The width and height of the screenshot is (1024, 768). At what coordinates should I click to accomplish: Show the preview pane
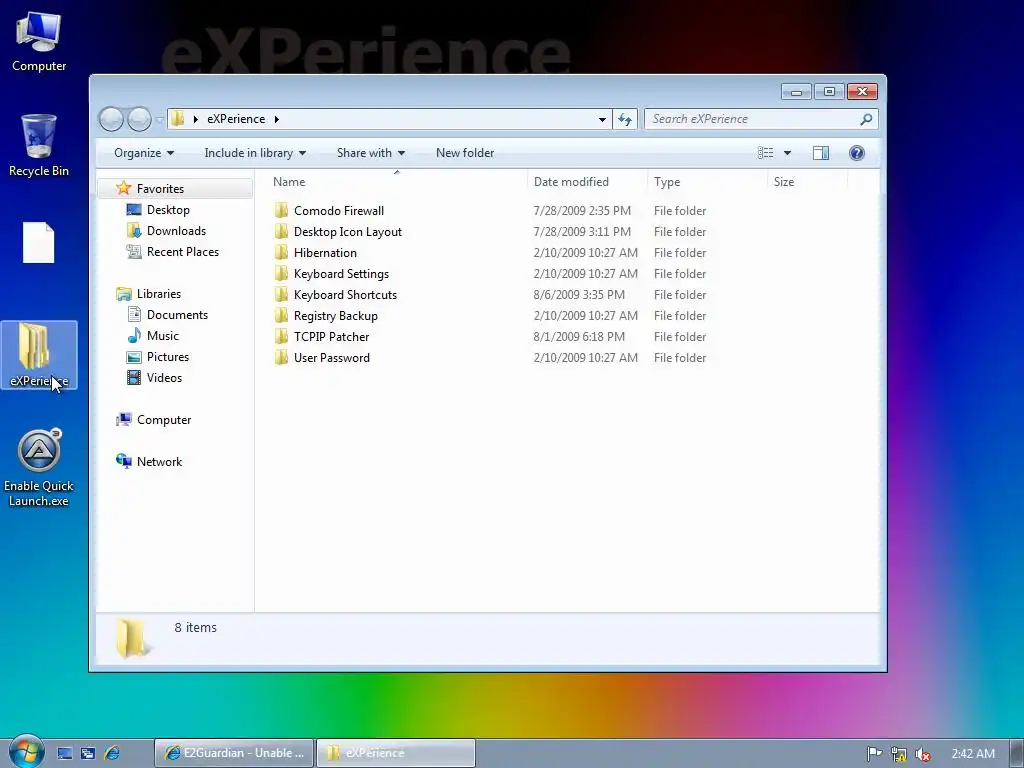click(821, 153)
